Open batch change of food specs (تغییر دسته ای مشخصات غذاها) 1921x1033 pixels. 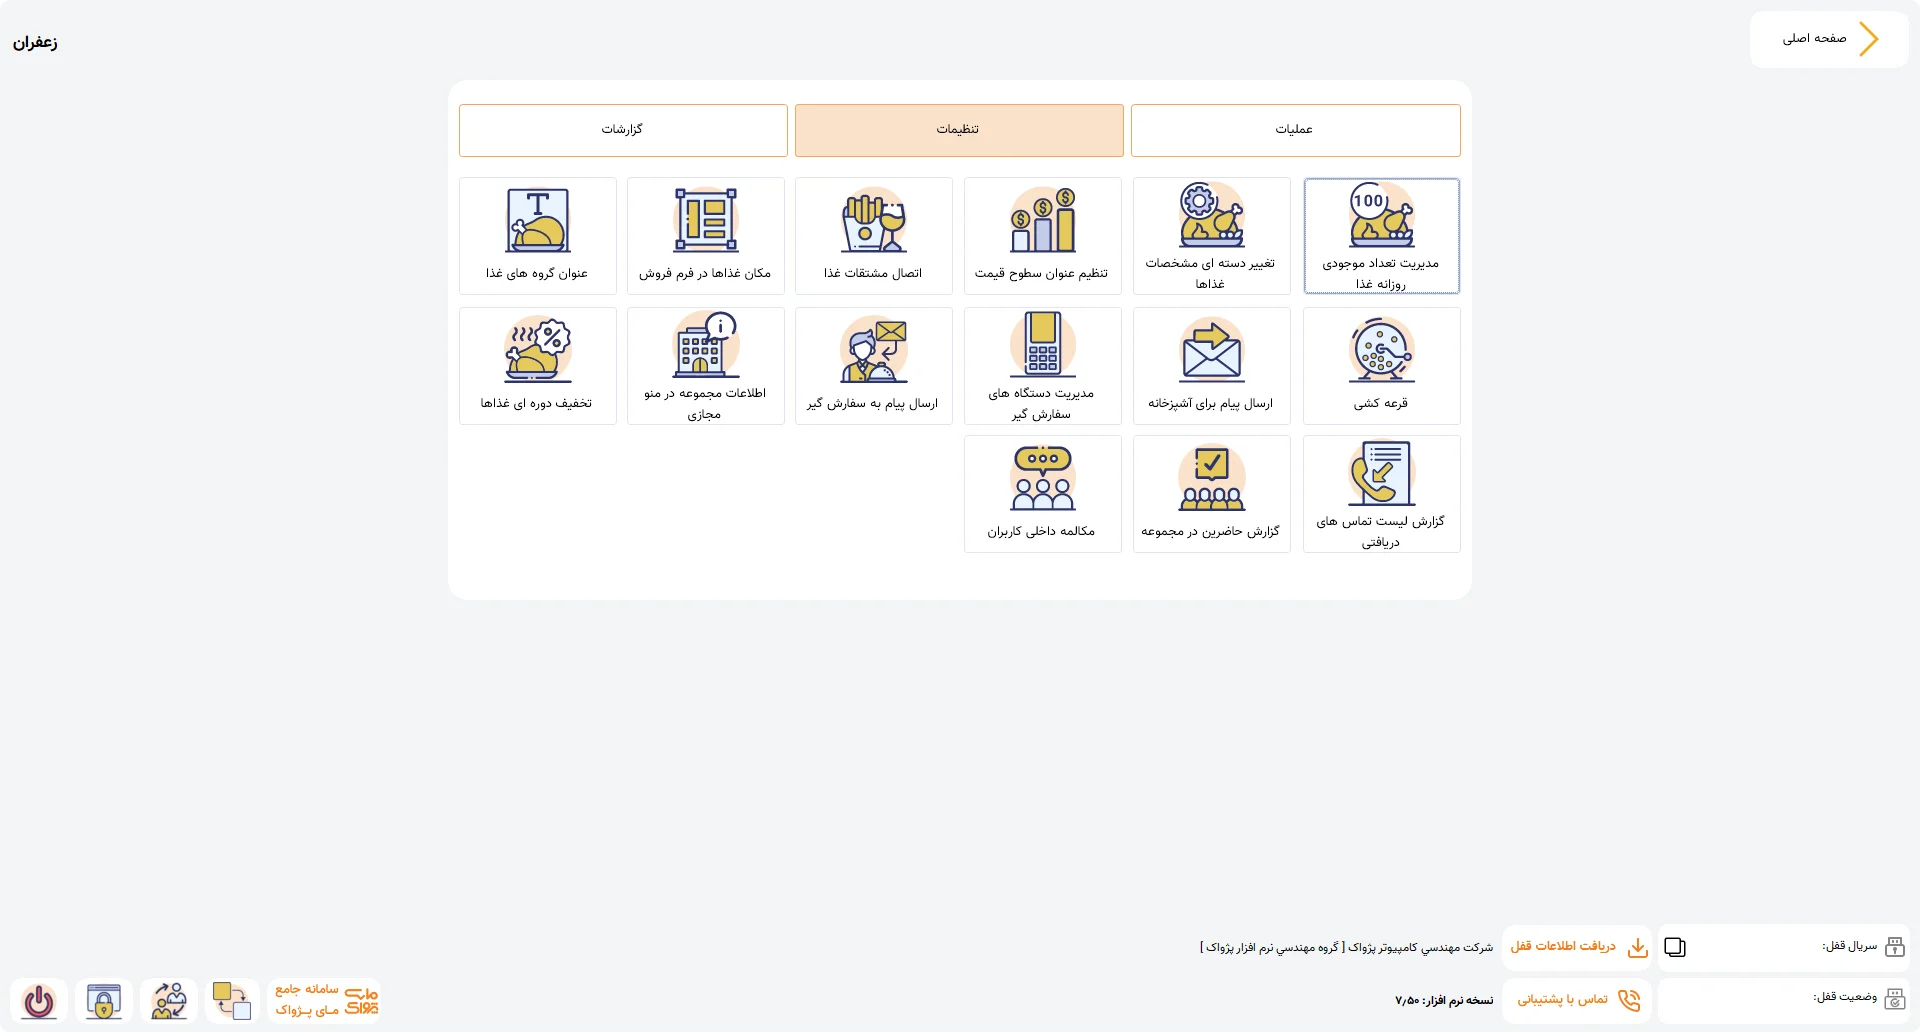pos(1211,236)
